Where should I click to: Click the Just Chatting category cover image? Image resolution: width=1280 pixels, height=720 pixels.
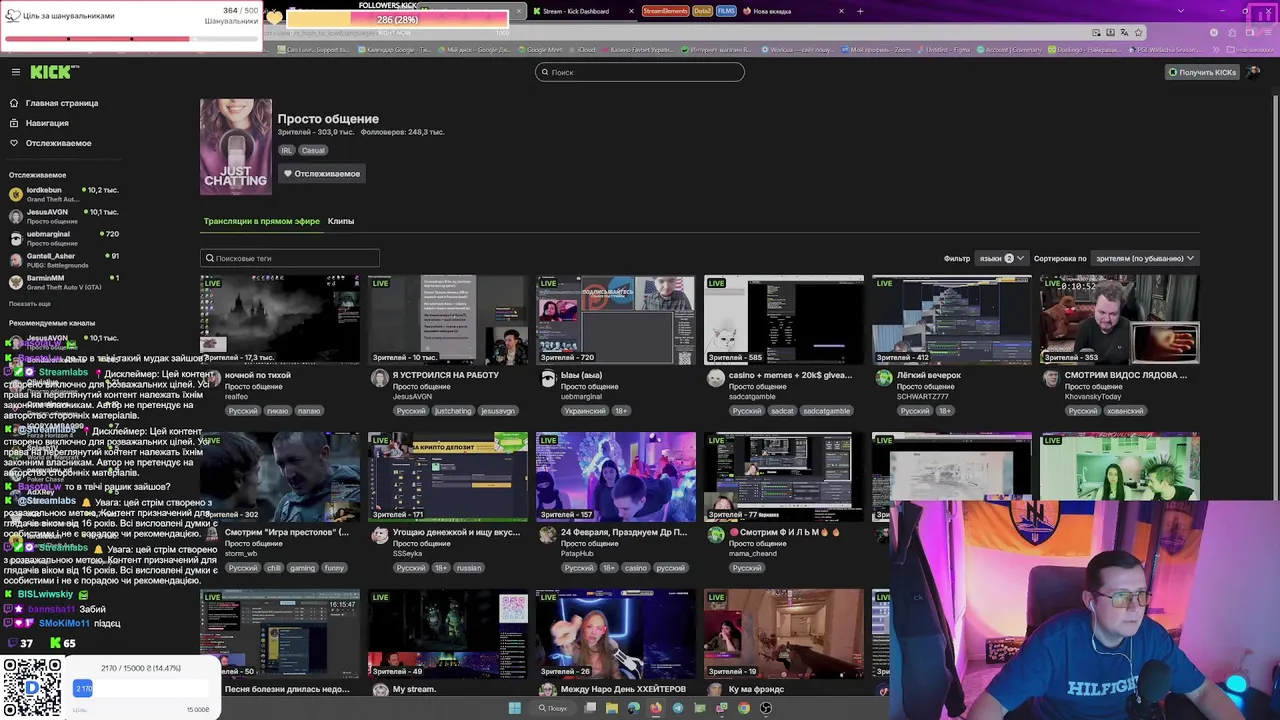point(236,146)
